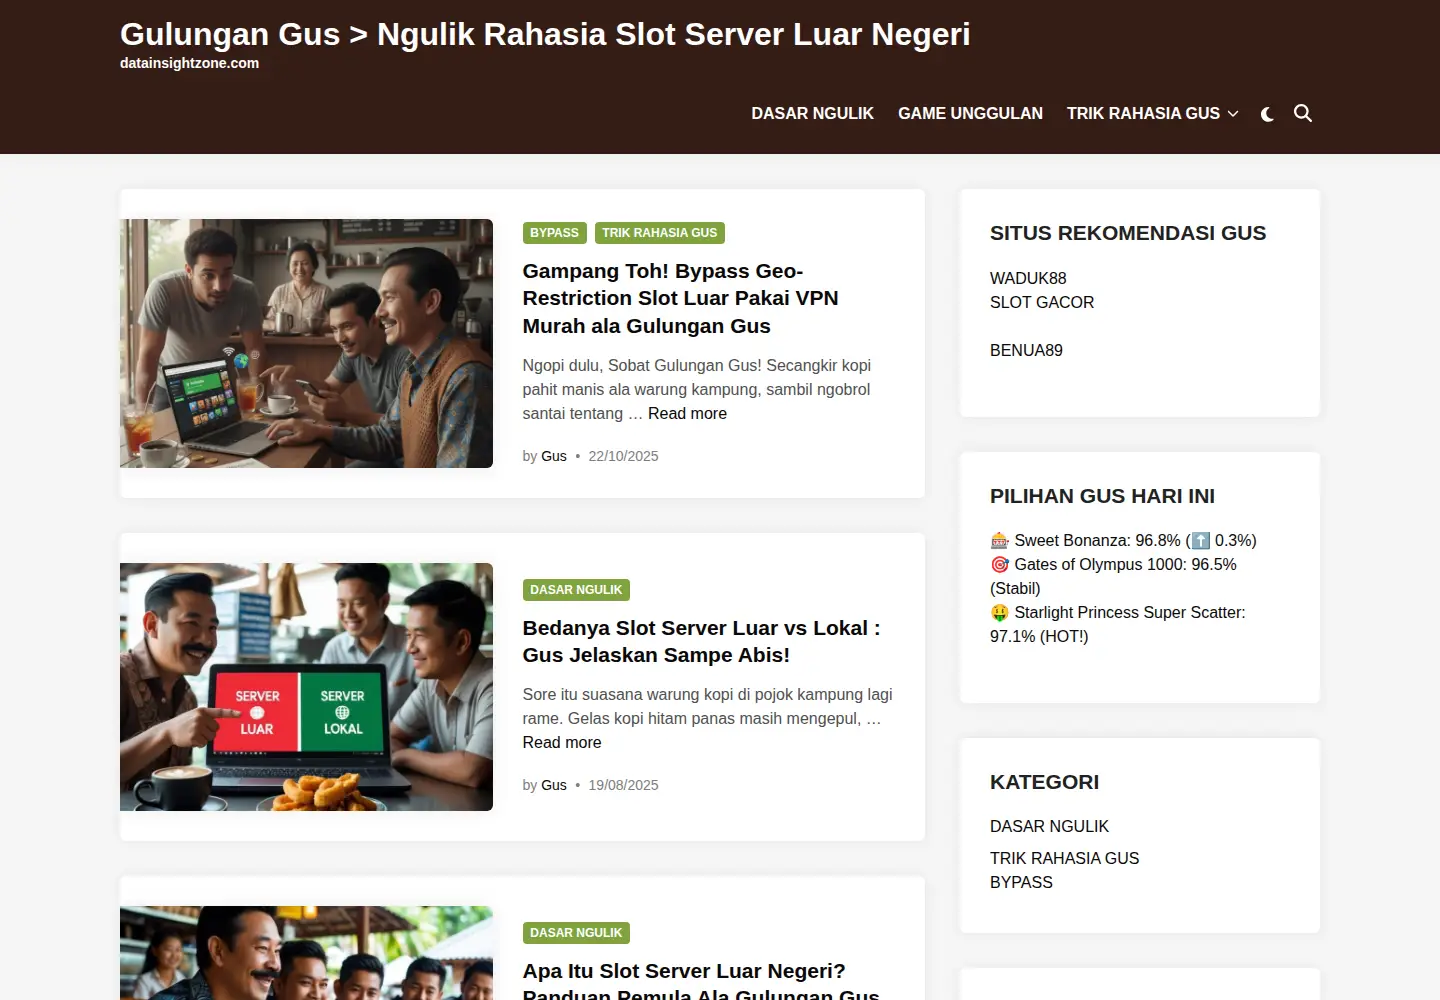The width and height of the screenshot is (1440, 1000).
Task: Click the Gates of Olympus 1000: 96.5% line
Action: (x=1113, y=576)
